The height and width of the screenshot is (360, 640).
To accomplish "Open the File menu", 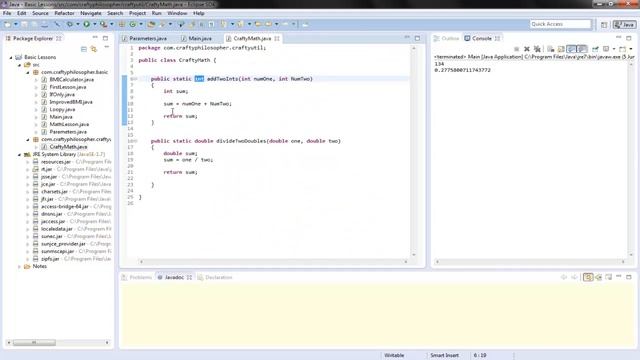I will pos(7,13).
